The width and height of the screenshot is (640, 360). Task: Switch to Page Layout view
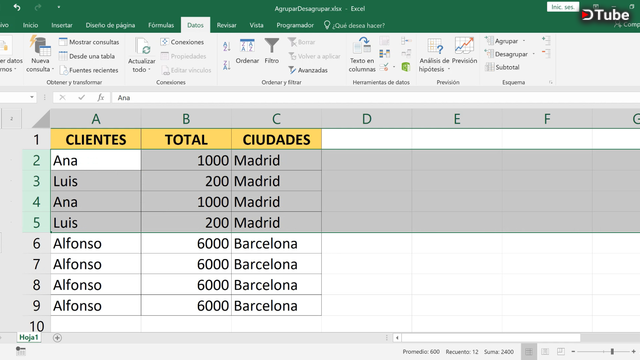coord(545,351)
